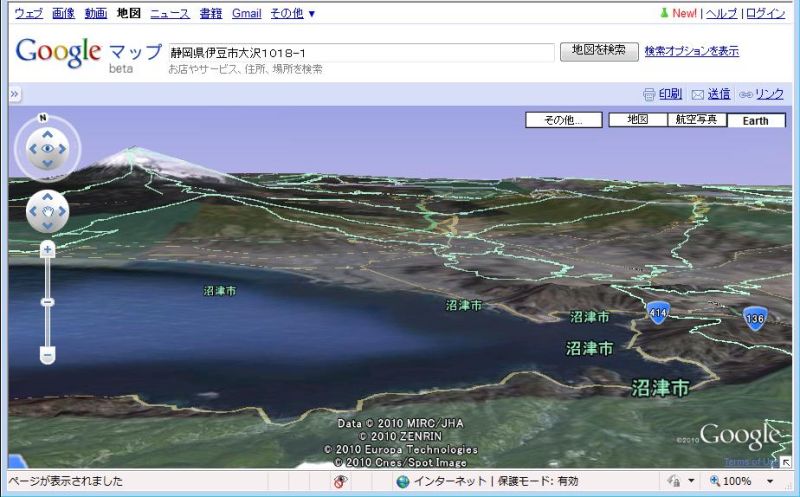The width and height of the screenshot is (800, 497).
Task: Click the route 414 shield on the map
Action: (x=658, y=313)
